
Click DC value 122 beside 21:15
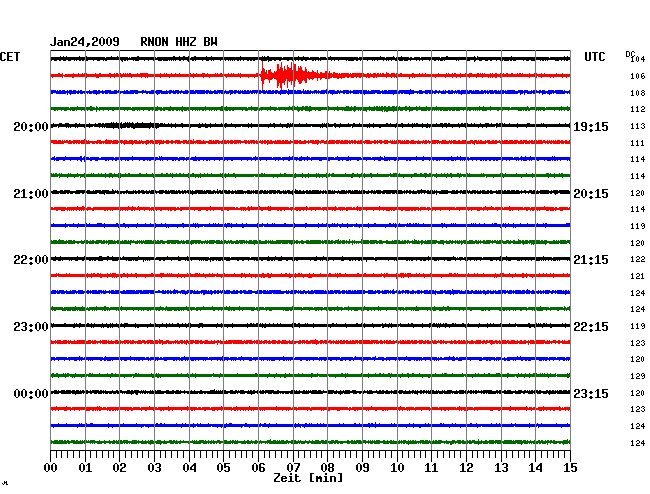(x=638, y=259)
